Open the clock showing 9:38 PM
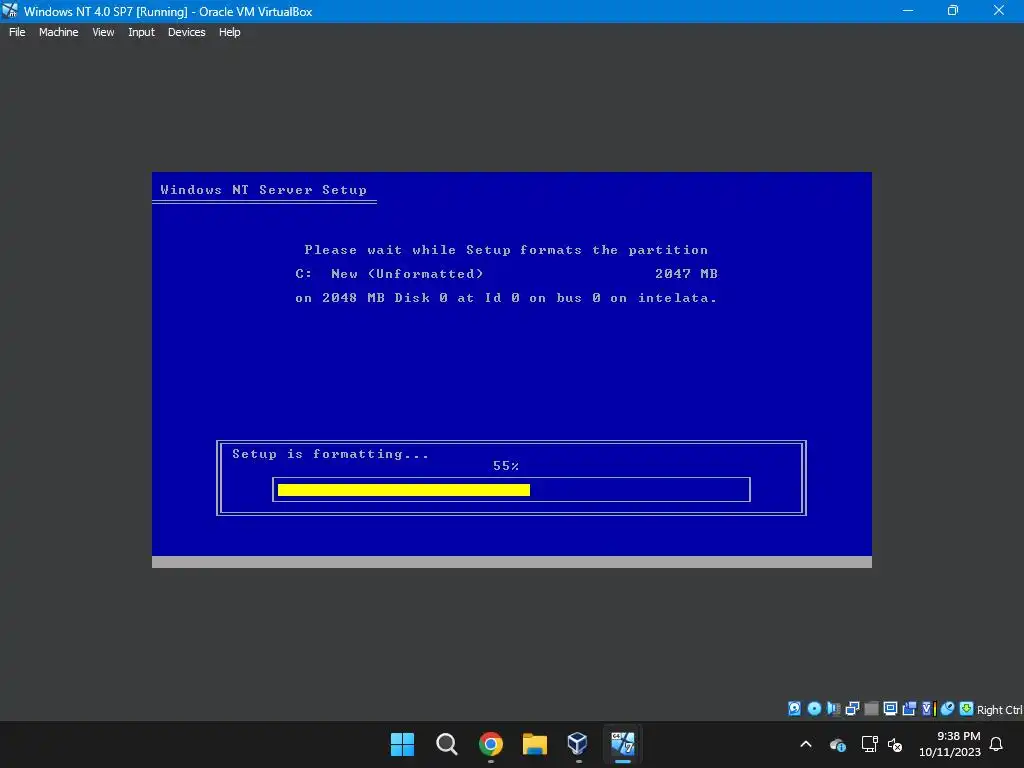The height and width of the screenshot is (768, 1024). point(950,744)
